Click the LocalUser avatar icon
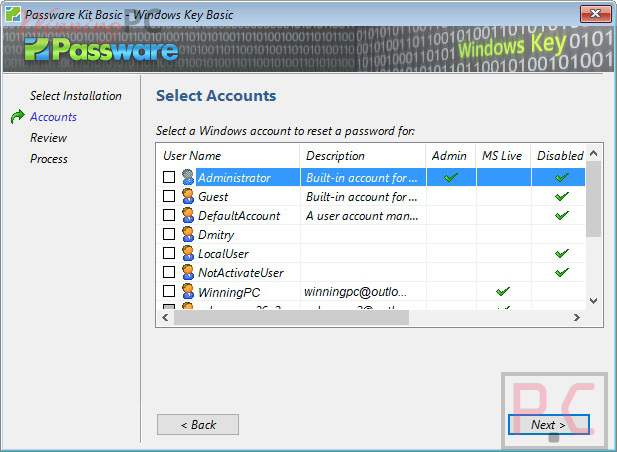This screenshot has height=452, width=617. tap(188, 253)
